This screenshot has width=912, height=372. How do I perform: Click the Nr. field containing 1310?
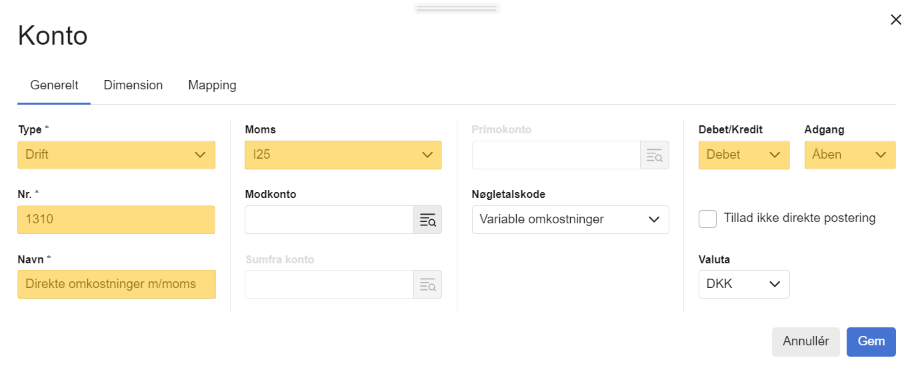(116, 220)
